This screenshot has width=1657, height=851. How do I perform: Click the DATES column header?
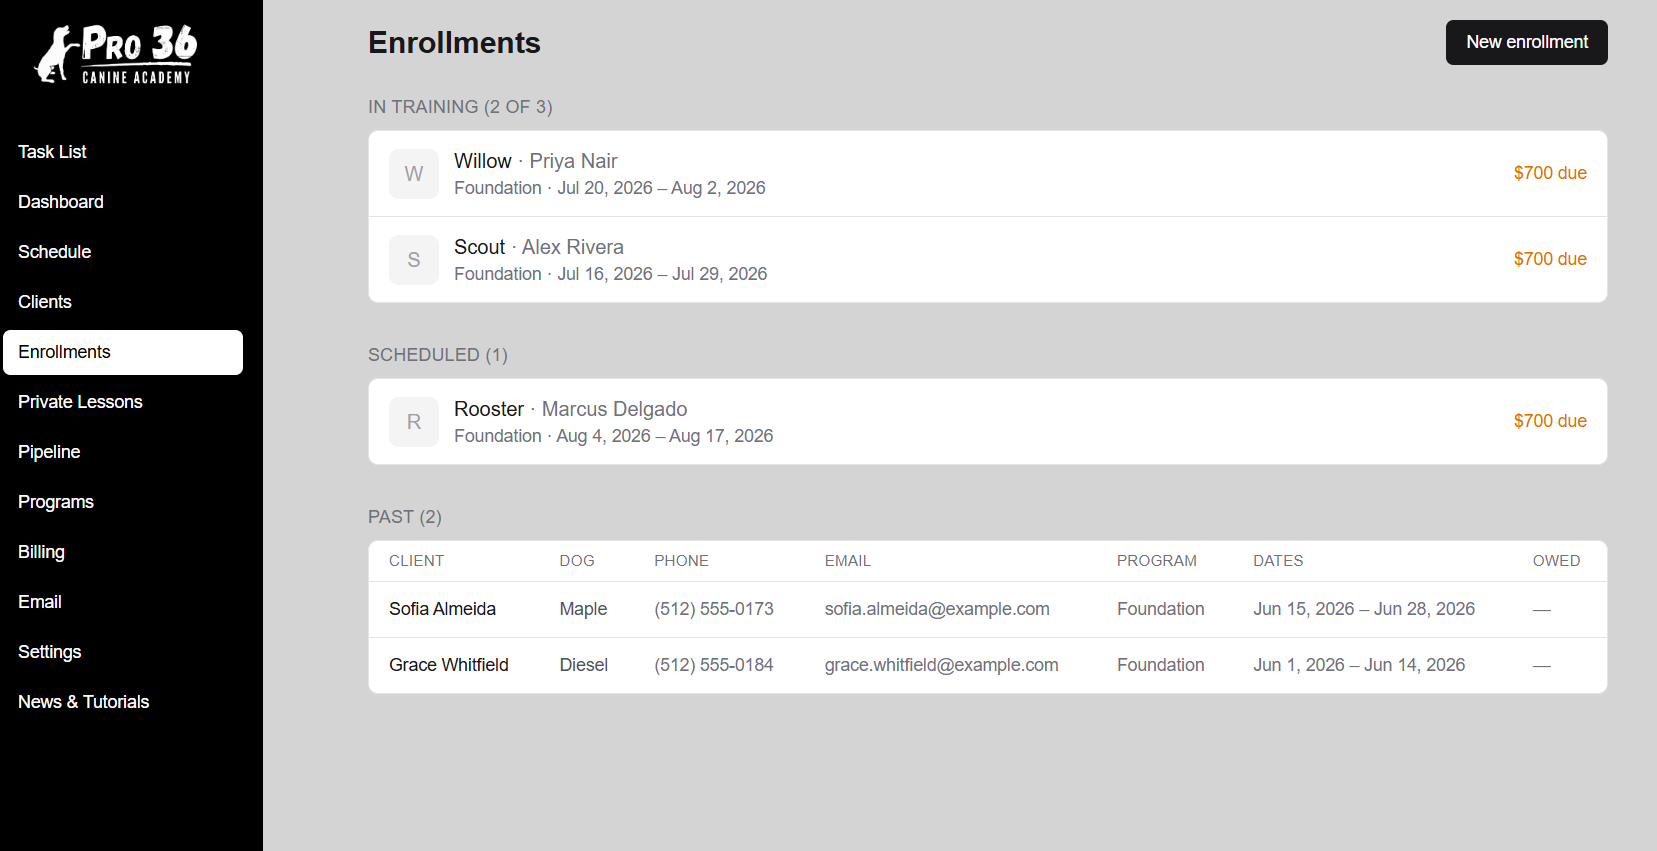tap(1278, 561)
